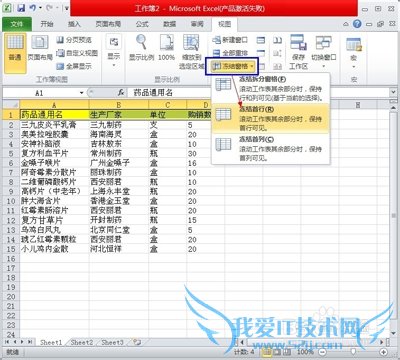Click 全部重排 arrange all windows

point(231,53)
